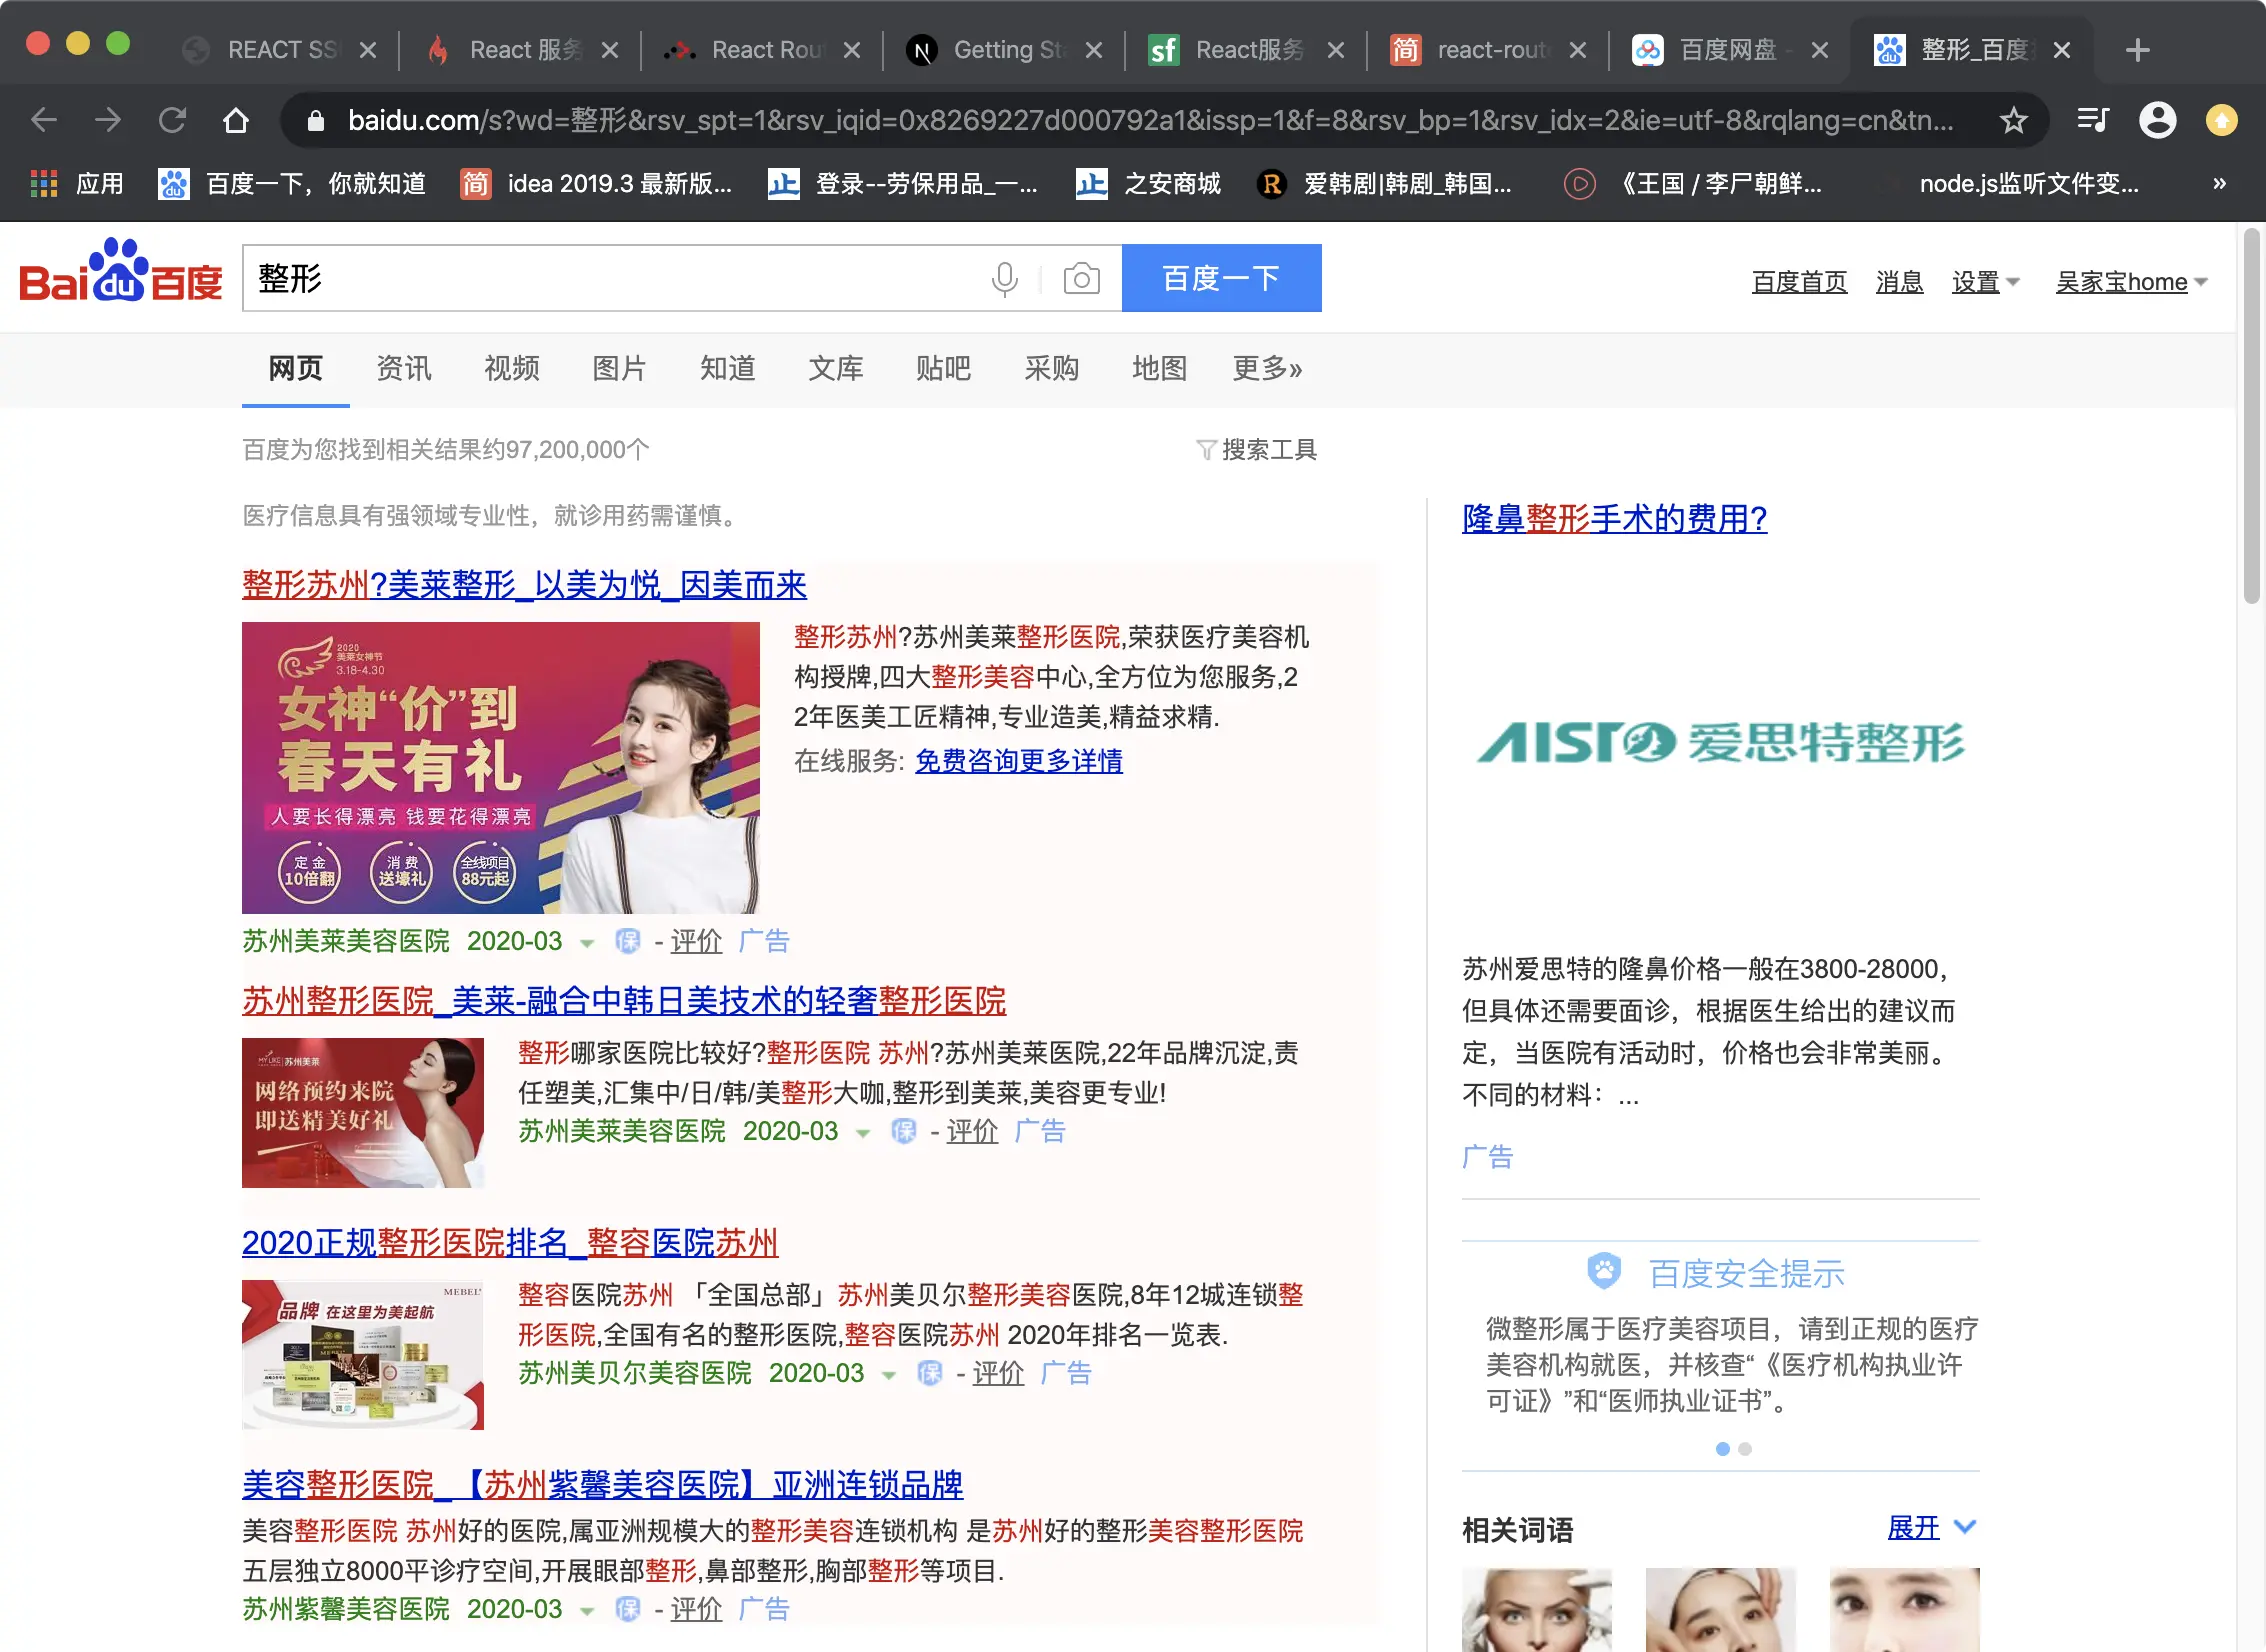Open 隆鼻整形手术的费用? link
Screen dimensions: 2266x1652
[x=1614, y=518]
